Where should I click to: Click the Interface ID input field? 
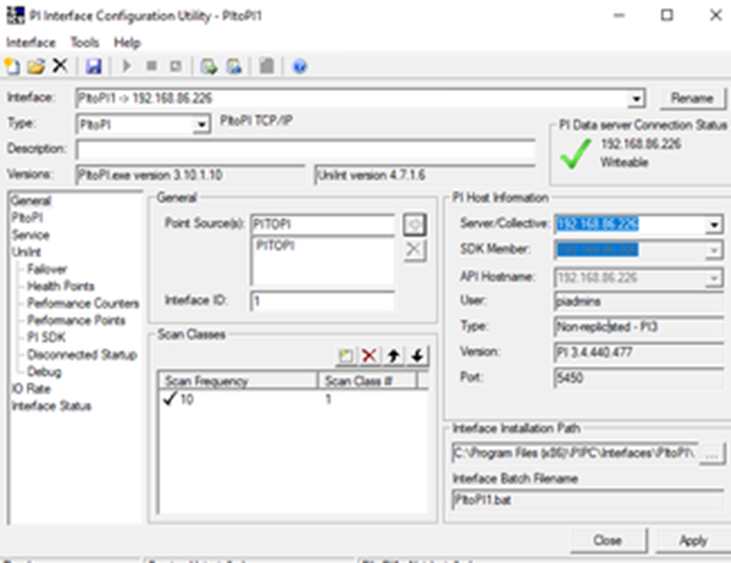click(323, 301)
